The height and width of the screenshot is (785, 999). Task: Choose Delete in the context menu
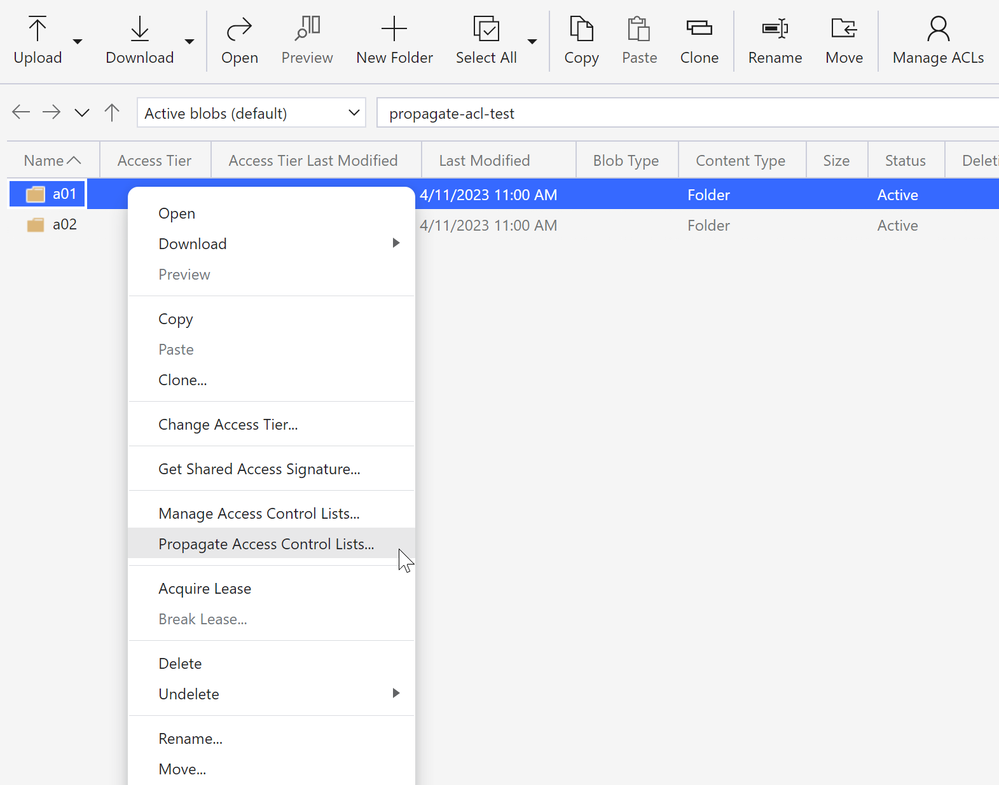pos(271,664)
